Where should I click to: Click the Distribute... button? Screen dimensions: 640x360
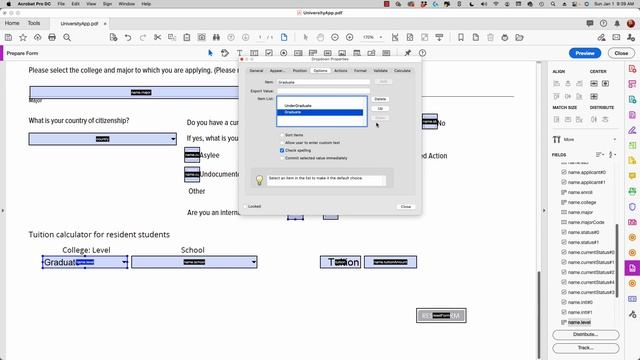pyautogui.click(x=586, y=335)
